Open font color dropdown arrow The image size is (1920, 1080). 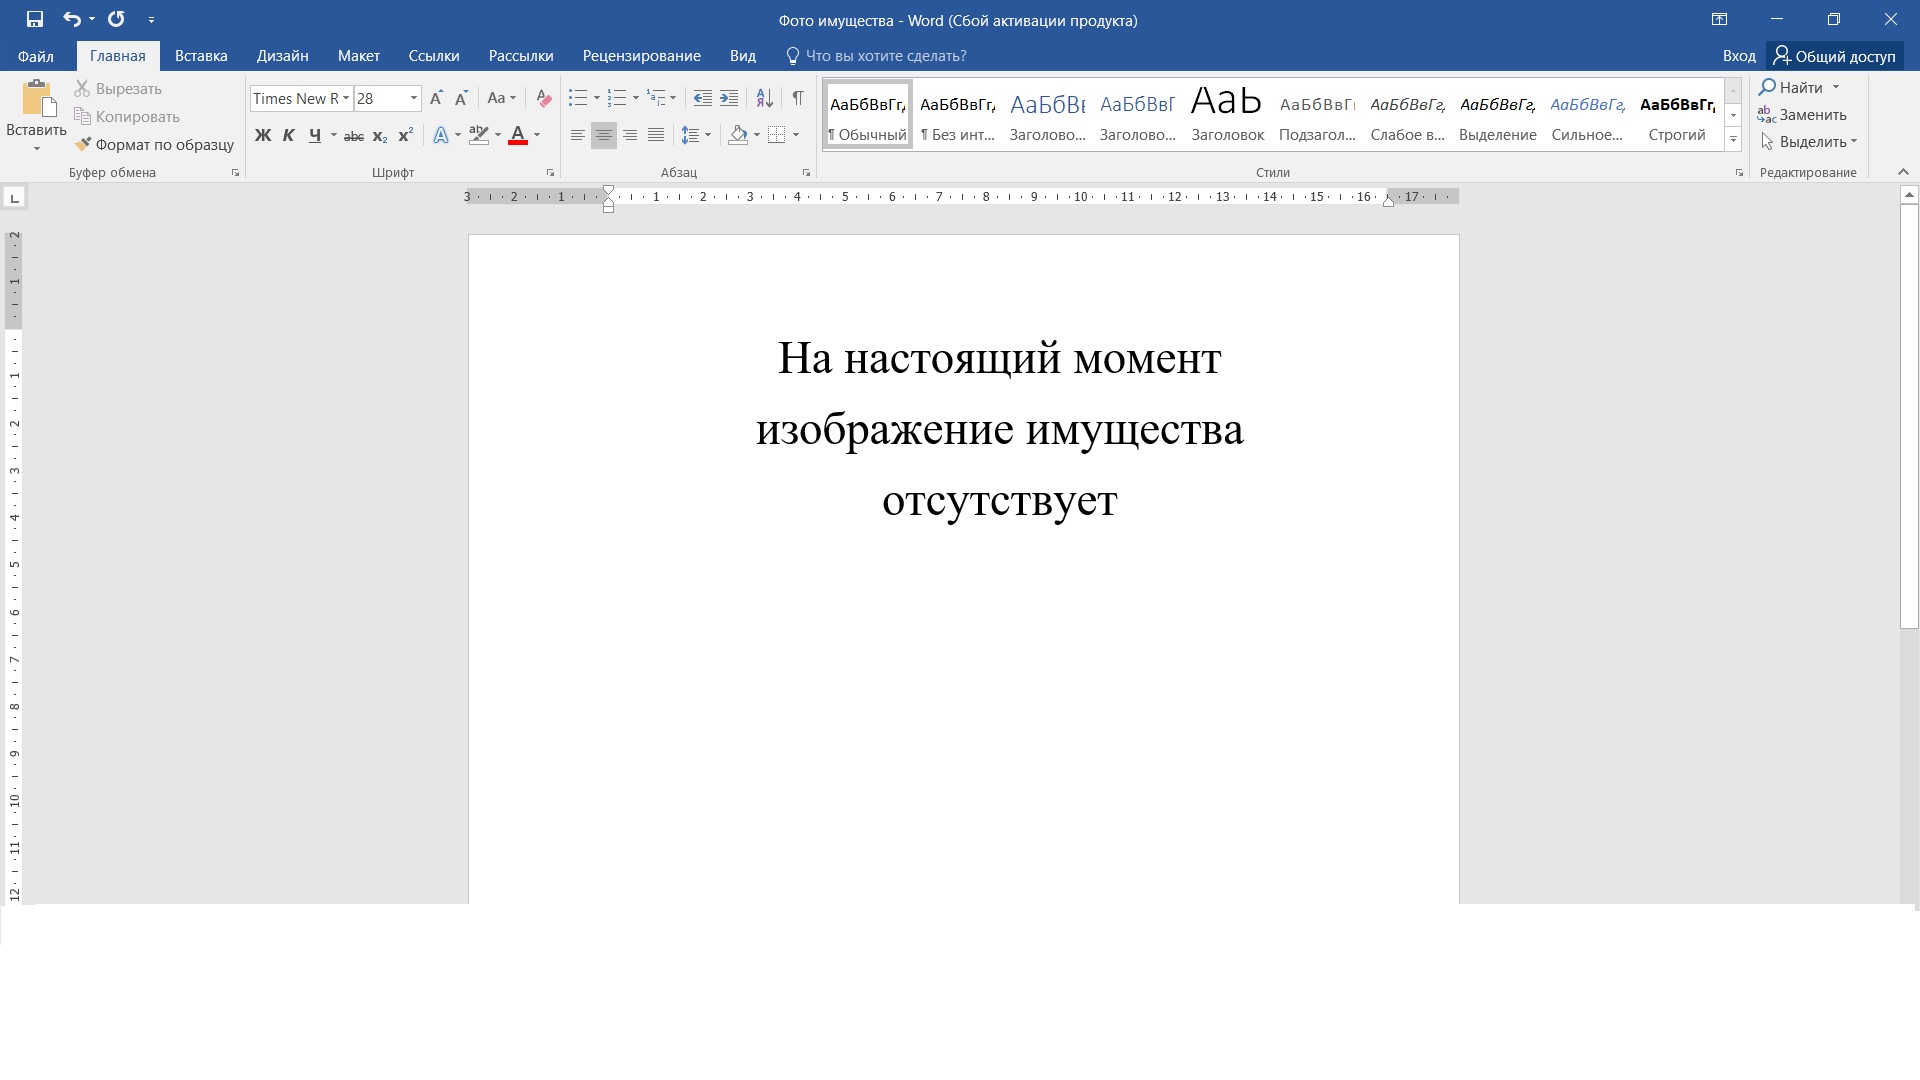(537, 135)
